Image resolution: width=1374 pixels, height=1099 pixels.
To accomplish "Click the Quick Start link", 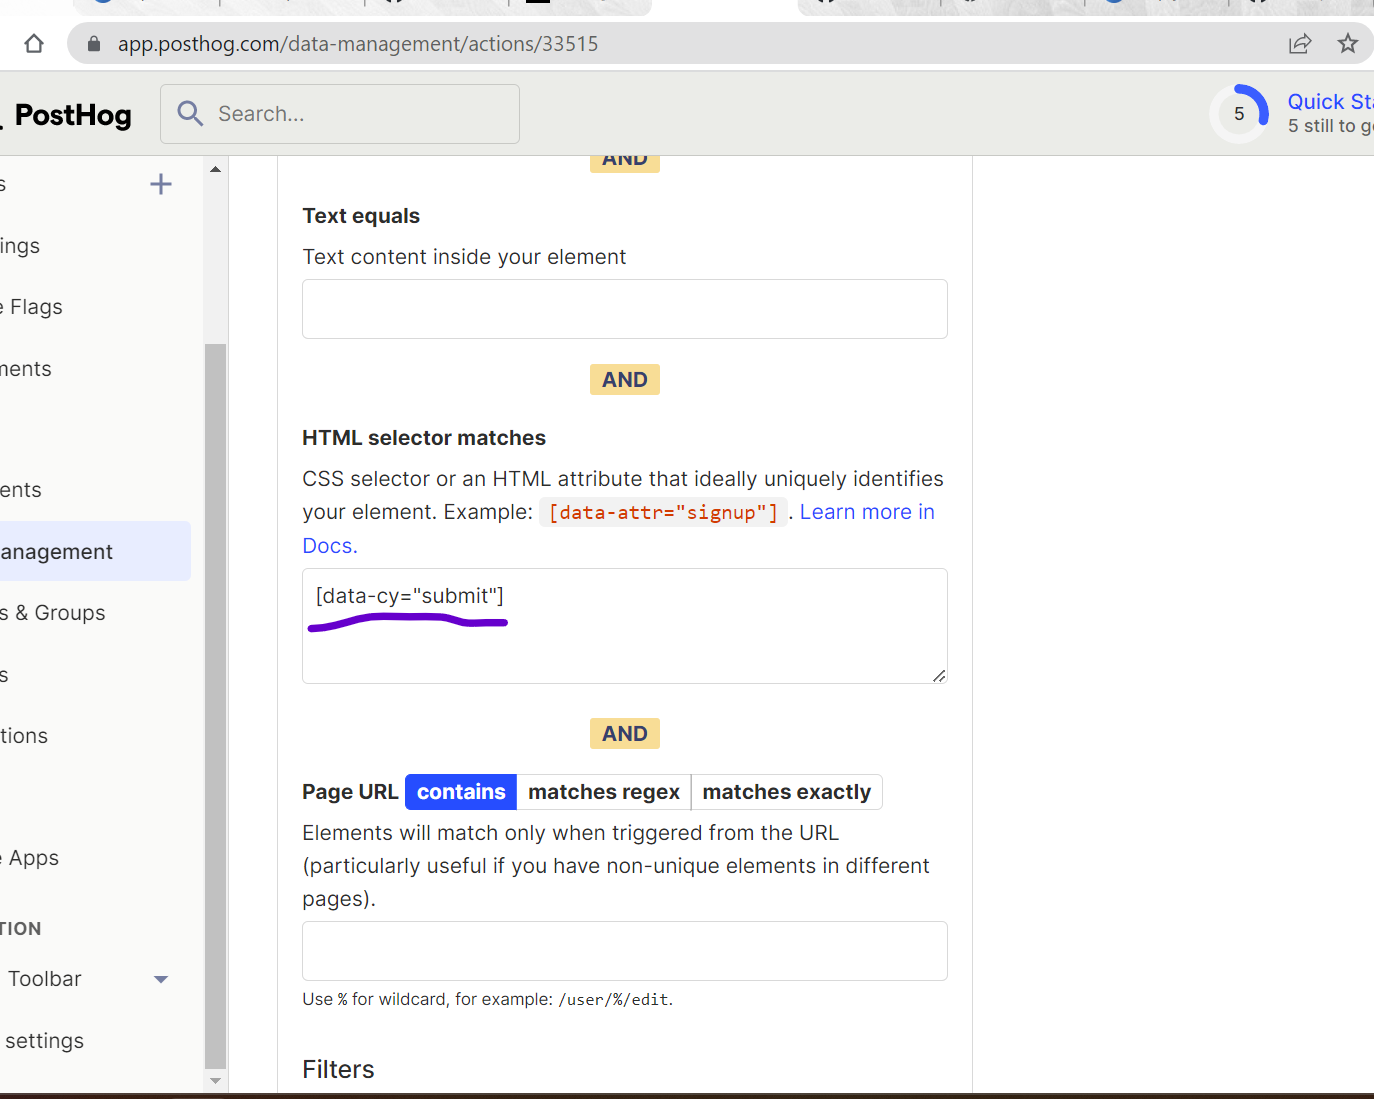I will [1330, 102].
